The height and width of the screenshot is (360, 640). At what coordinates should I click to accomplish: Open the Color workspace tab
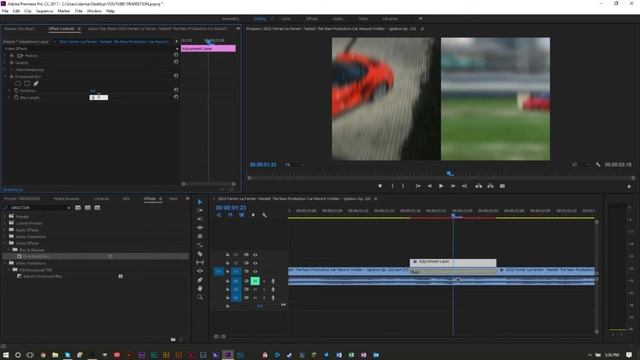[x=285, y=19]
